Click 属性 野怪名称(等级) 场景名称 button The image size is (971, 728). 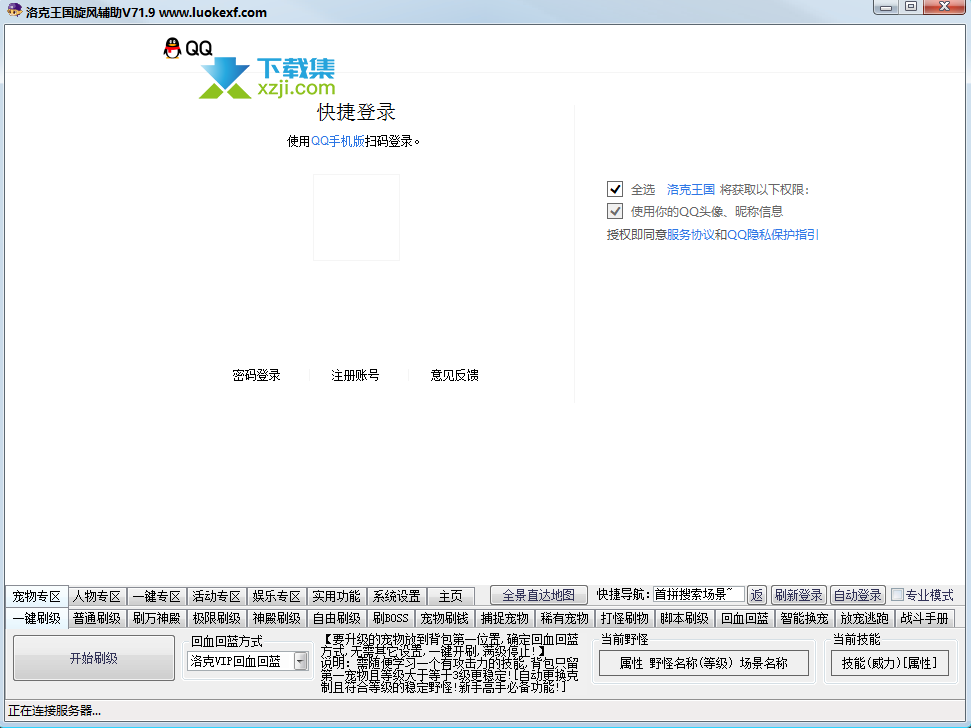click(703, 663)
